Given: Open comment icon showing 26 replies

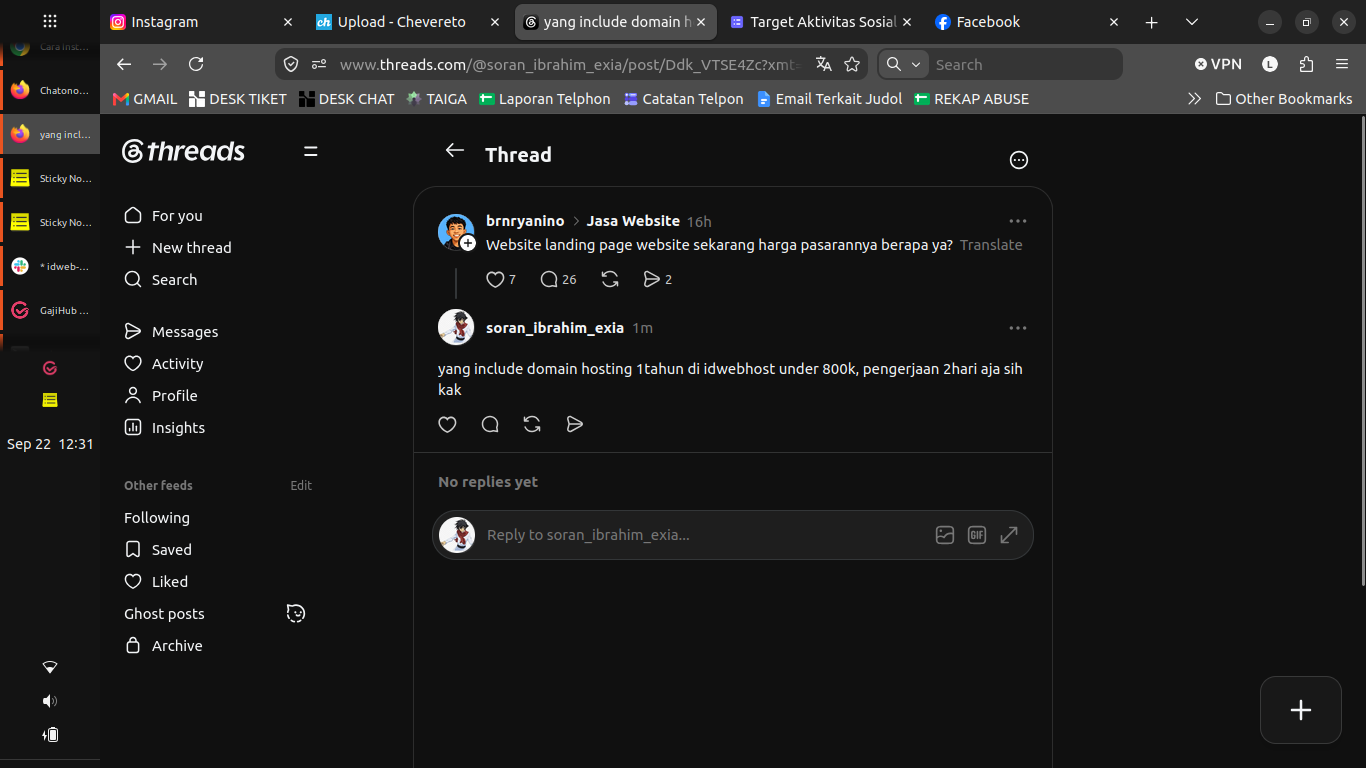Looking at the screenshot, I should pos(558,280).
